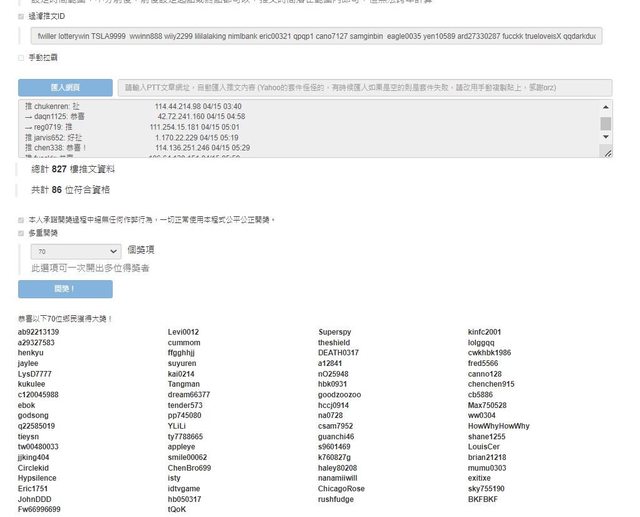Click winner name HowWhyHowWhy

point(499,426)
